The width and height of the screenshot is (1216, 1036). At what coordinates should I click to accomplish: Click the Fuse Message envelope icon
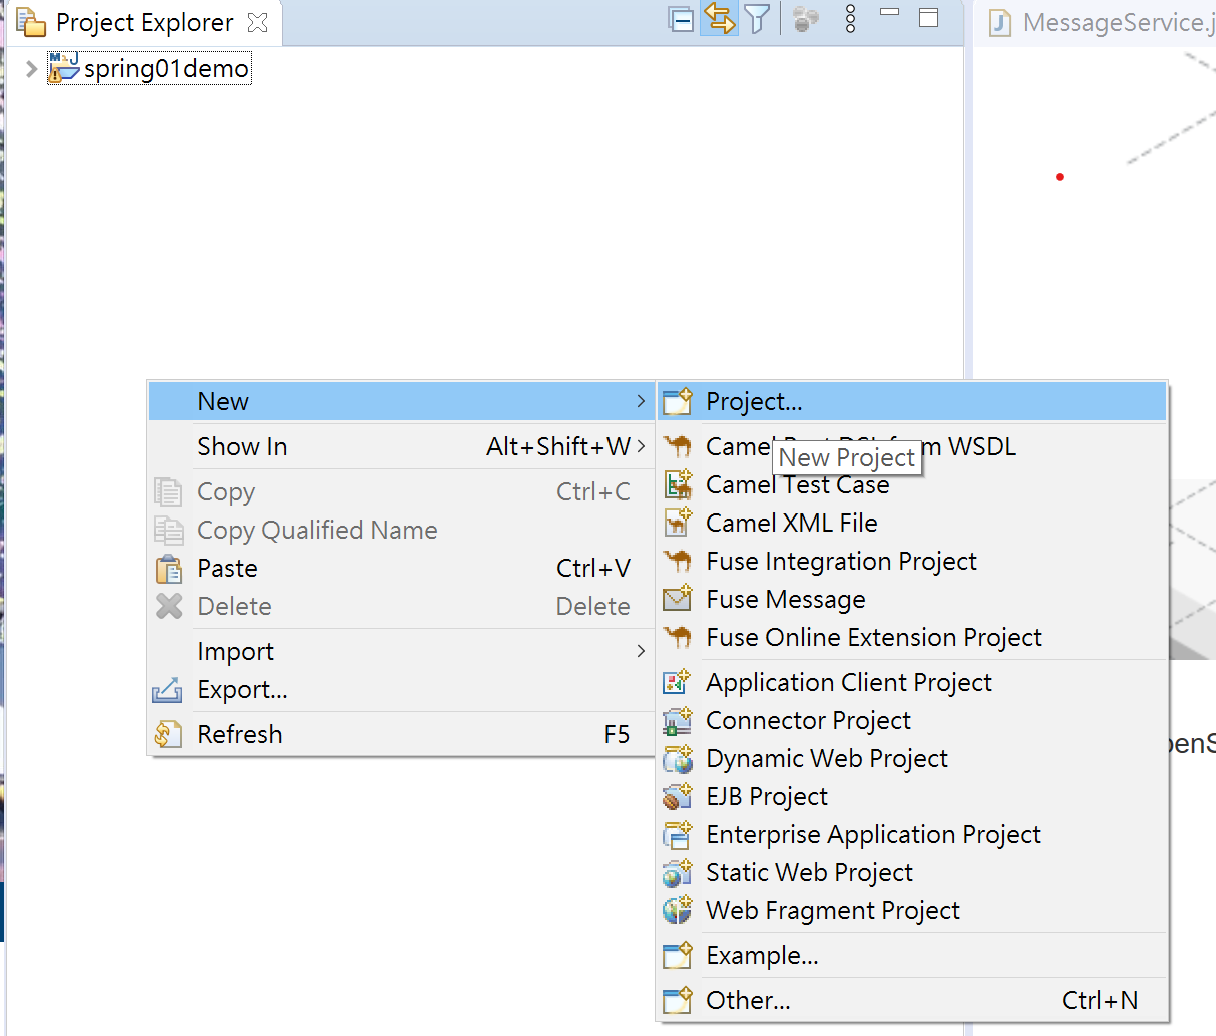point(678,600)
